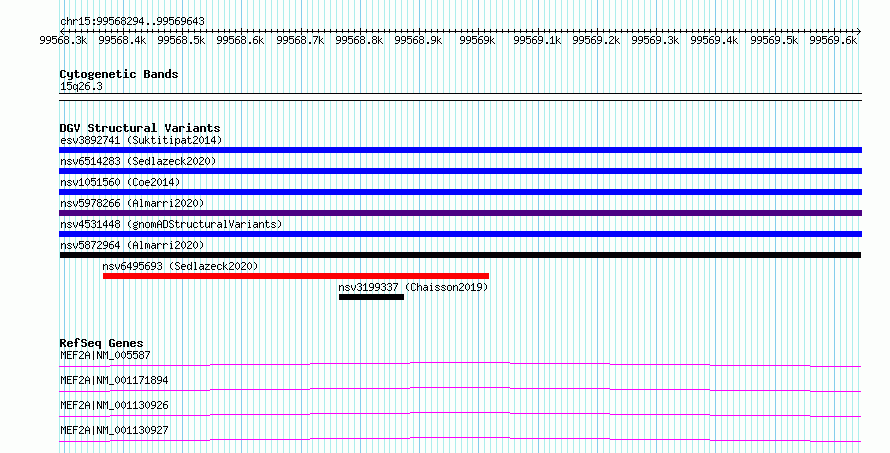Image resolution: width=890 pixels, height=453 pixels.
Task: Click the 99569.1k ruler tick label
Action: click(x=537, y=40)
